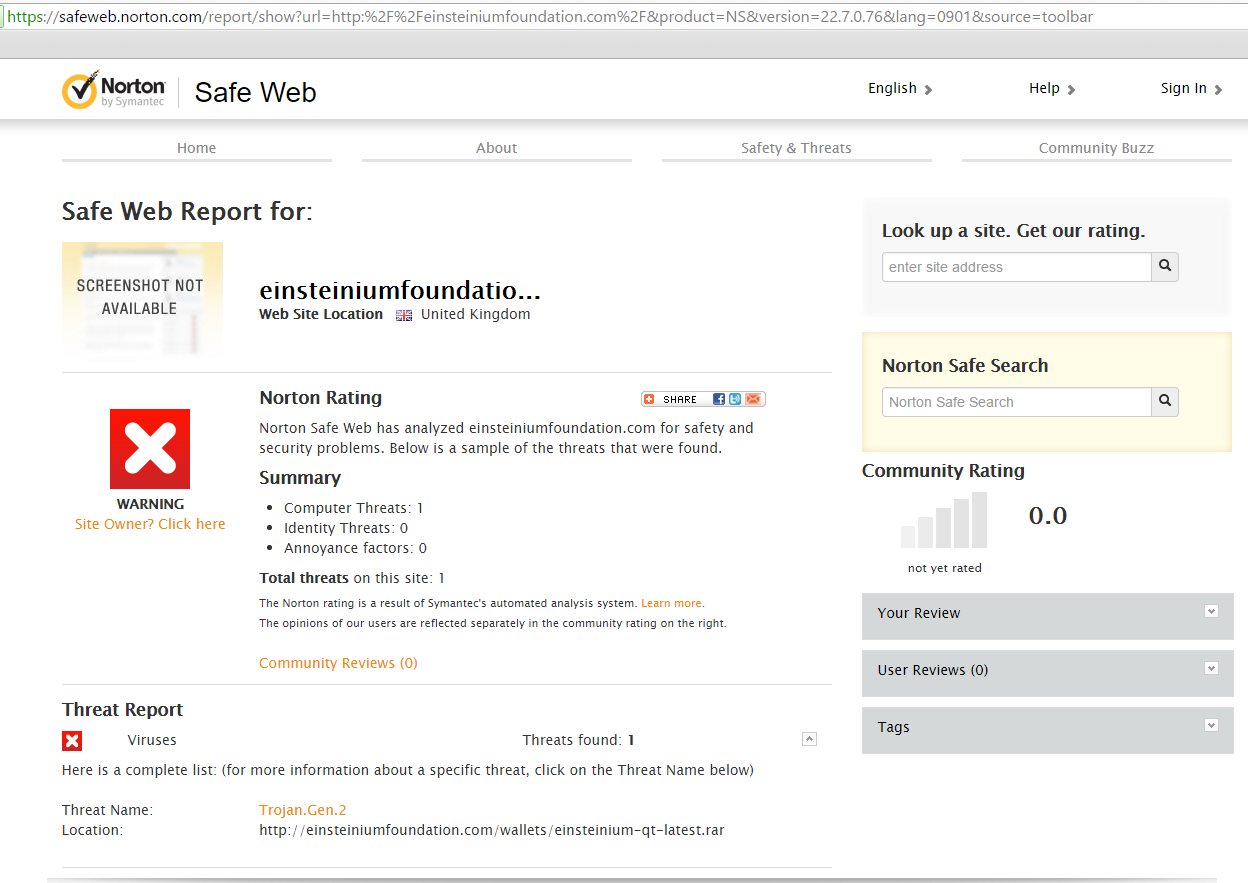Expand the Your Review panel

[1211, 611]
